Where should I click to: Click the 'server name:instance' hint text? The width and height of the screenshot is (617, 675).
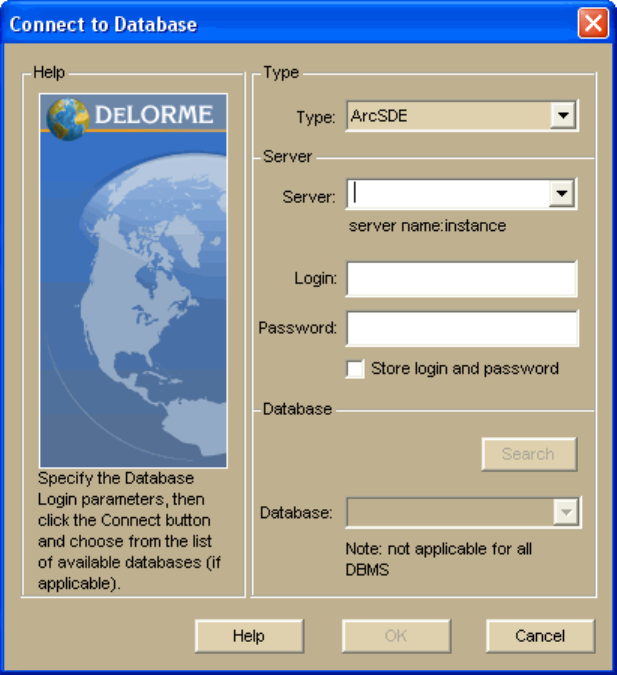pos(427,226)
